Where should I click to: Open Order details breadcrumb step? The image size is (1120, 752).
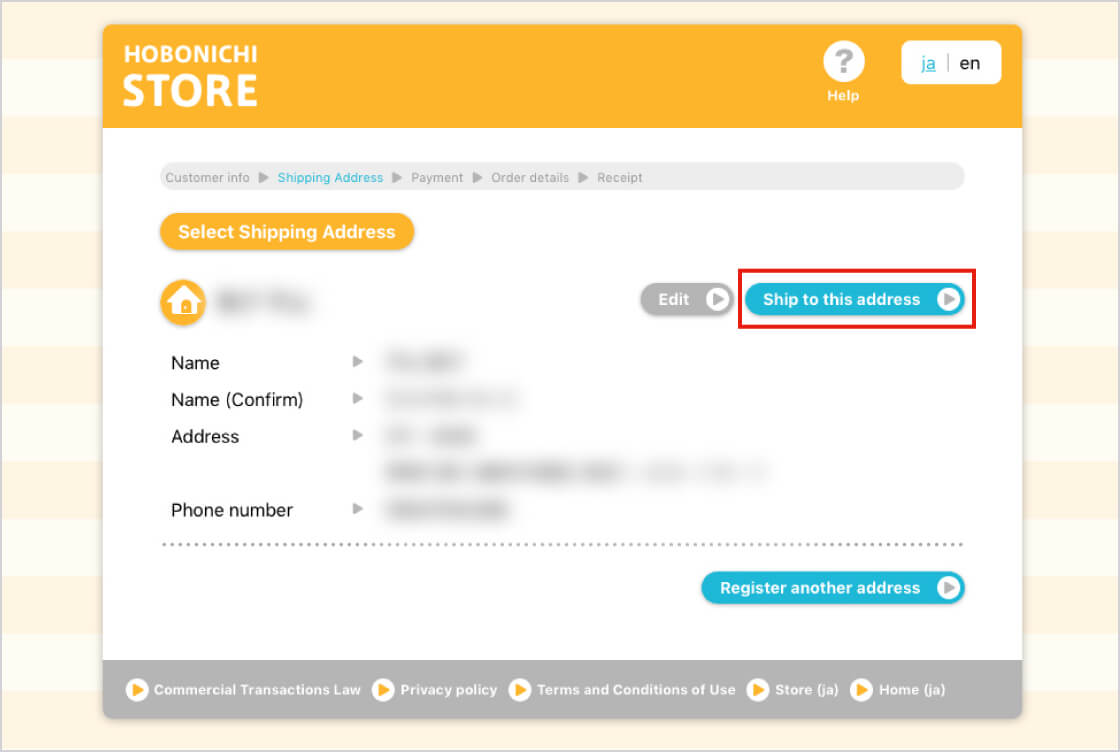click(530, 178)
